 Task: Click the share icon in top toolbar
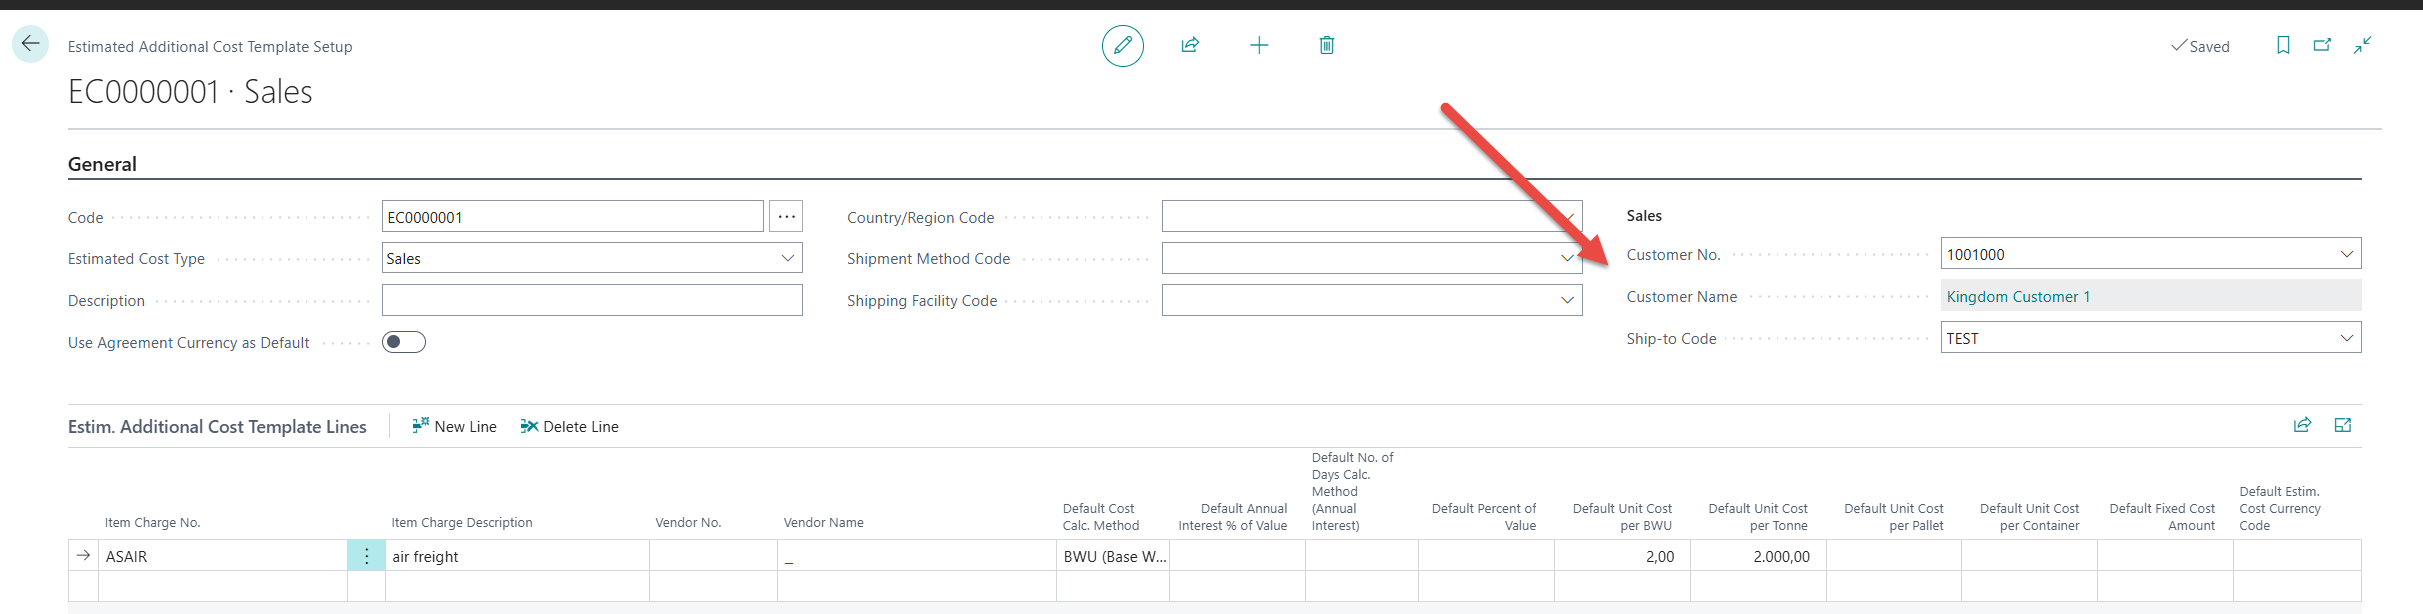(1190, 46)
